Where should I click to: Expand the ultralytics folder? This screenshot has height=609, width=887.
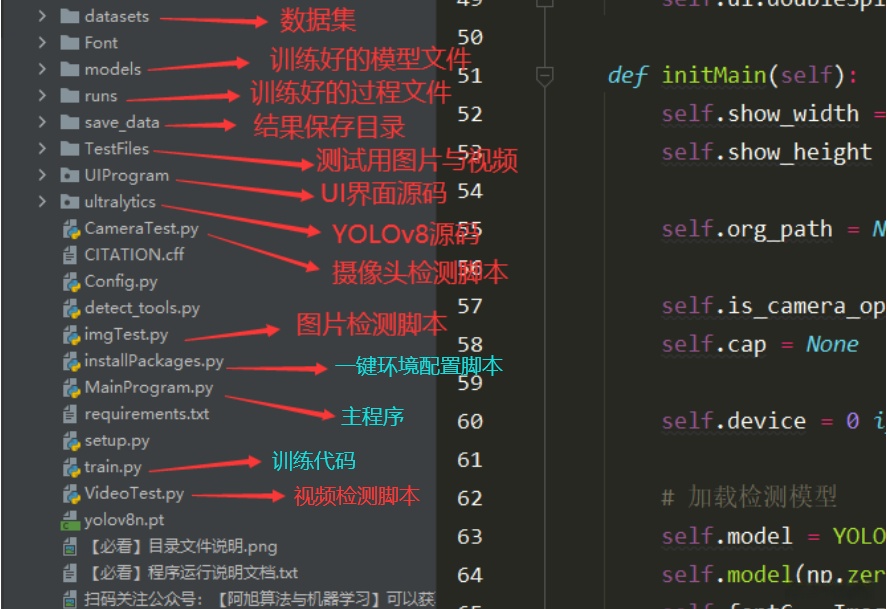pyautogui.click(x=40, y=202)
